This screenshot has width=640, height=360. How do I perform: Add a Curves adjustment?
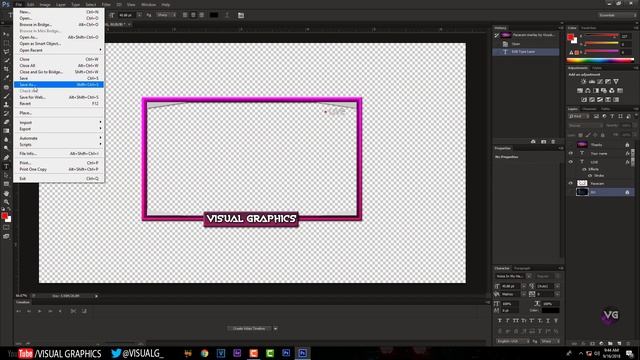coord(600,82)
